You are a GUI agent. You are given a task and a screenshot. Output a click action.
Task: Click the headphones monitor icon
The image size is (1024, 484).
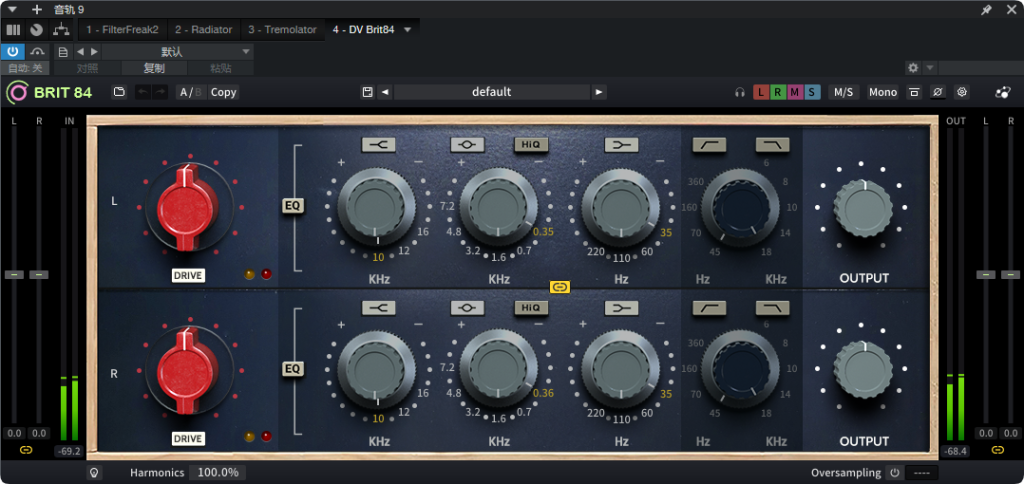[739, 92]
